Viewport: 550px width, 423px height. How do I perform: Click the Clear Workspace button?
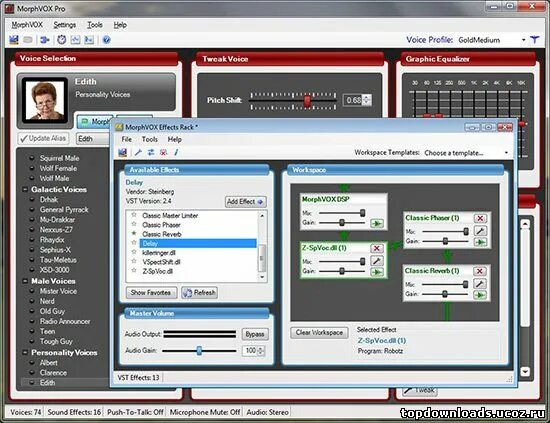pos(319,333)
